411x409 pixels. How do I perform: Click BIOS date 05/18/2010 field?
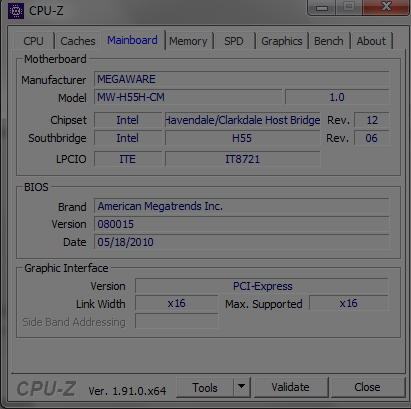pyautogui.click(x=241, y=242)
